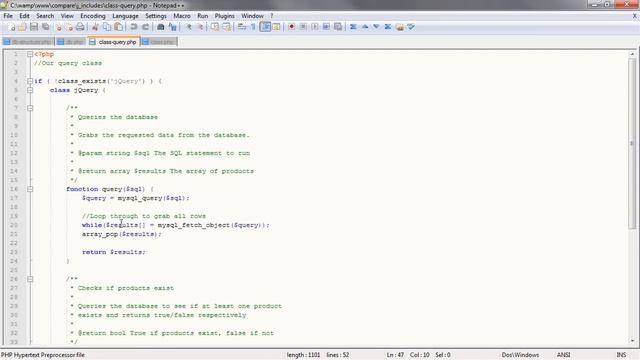Click the User Defined Language toolbar icon
640x360 pixels.
pos(277,27)
